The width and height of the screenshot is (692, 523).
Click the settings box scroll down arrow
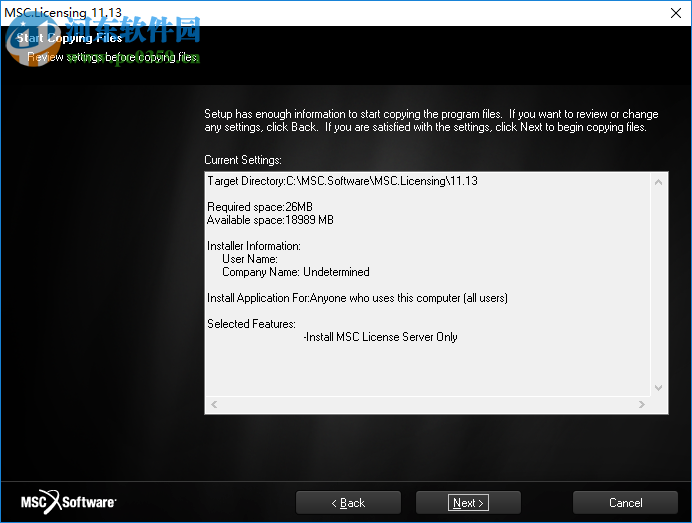[658, 388]
